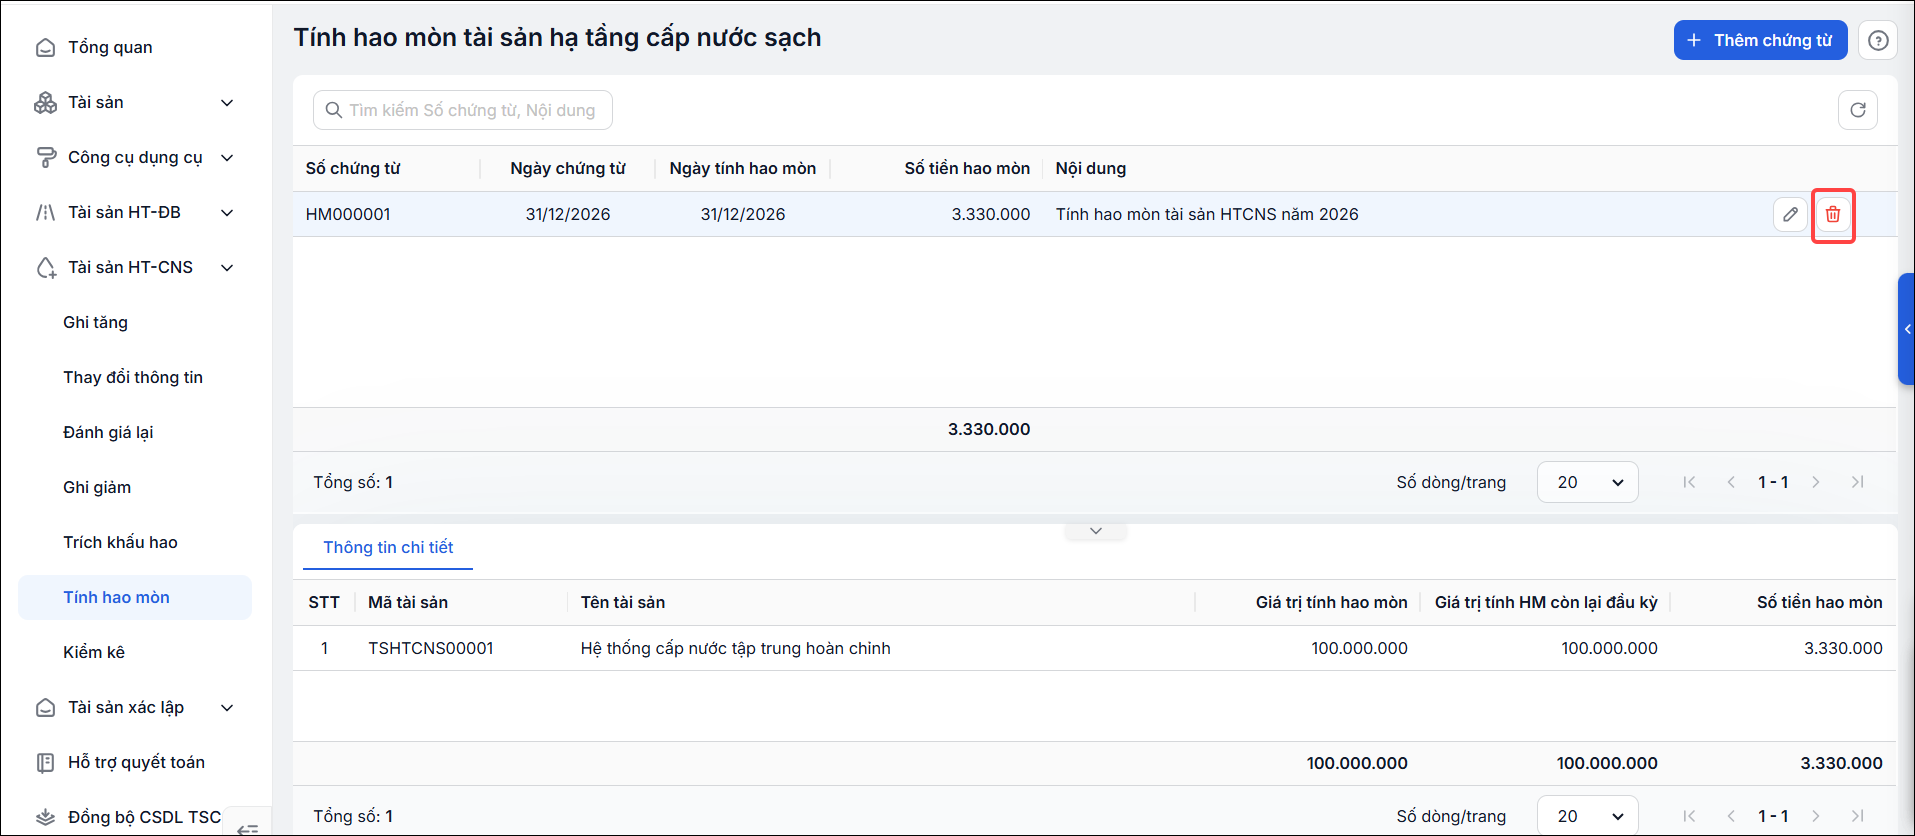Expand the Tài sản xác lập chevron

point(227,708)
